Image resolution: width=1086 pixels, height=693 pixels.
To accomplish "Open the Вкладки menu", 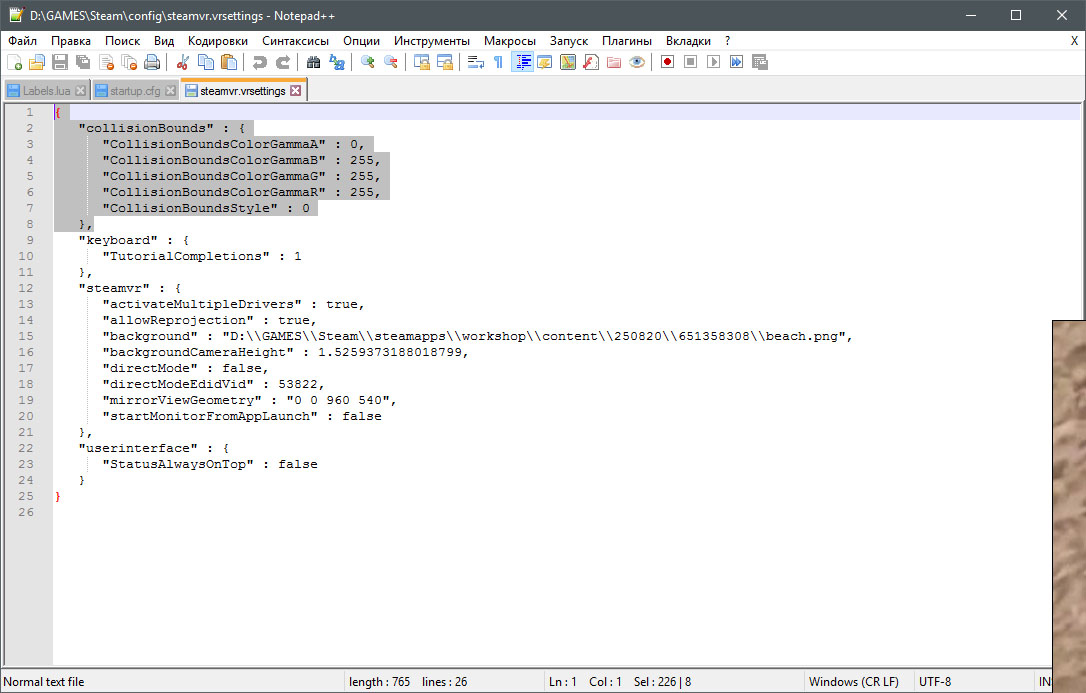I will [x=688, y=41].
